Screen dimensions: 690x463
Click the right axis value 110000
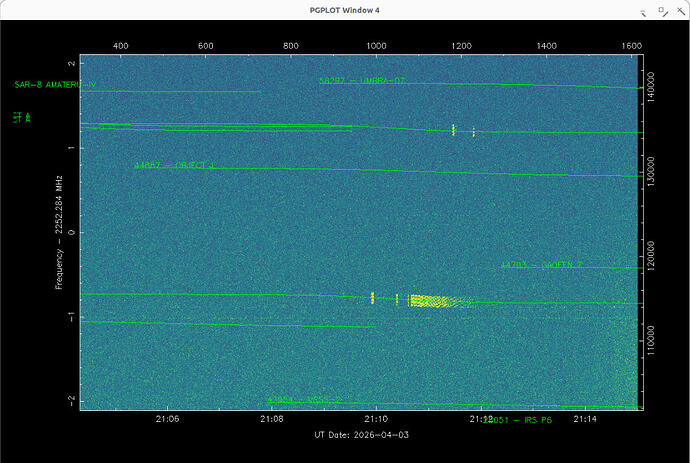651,341
